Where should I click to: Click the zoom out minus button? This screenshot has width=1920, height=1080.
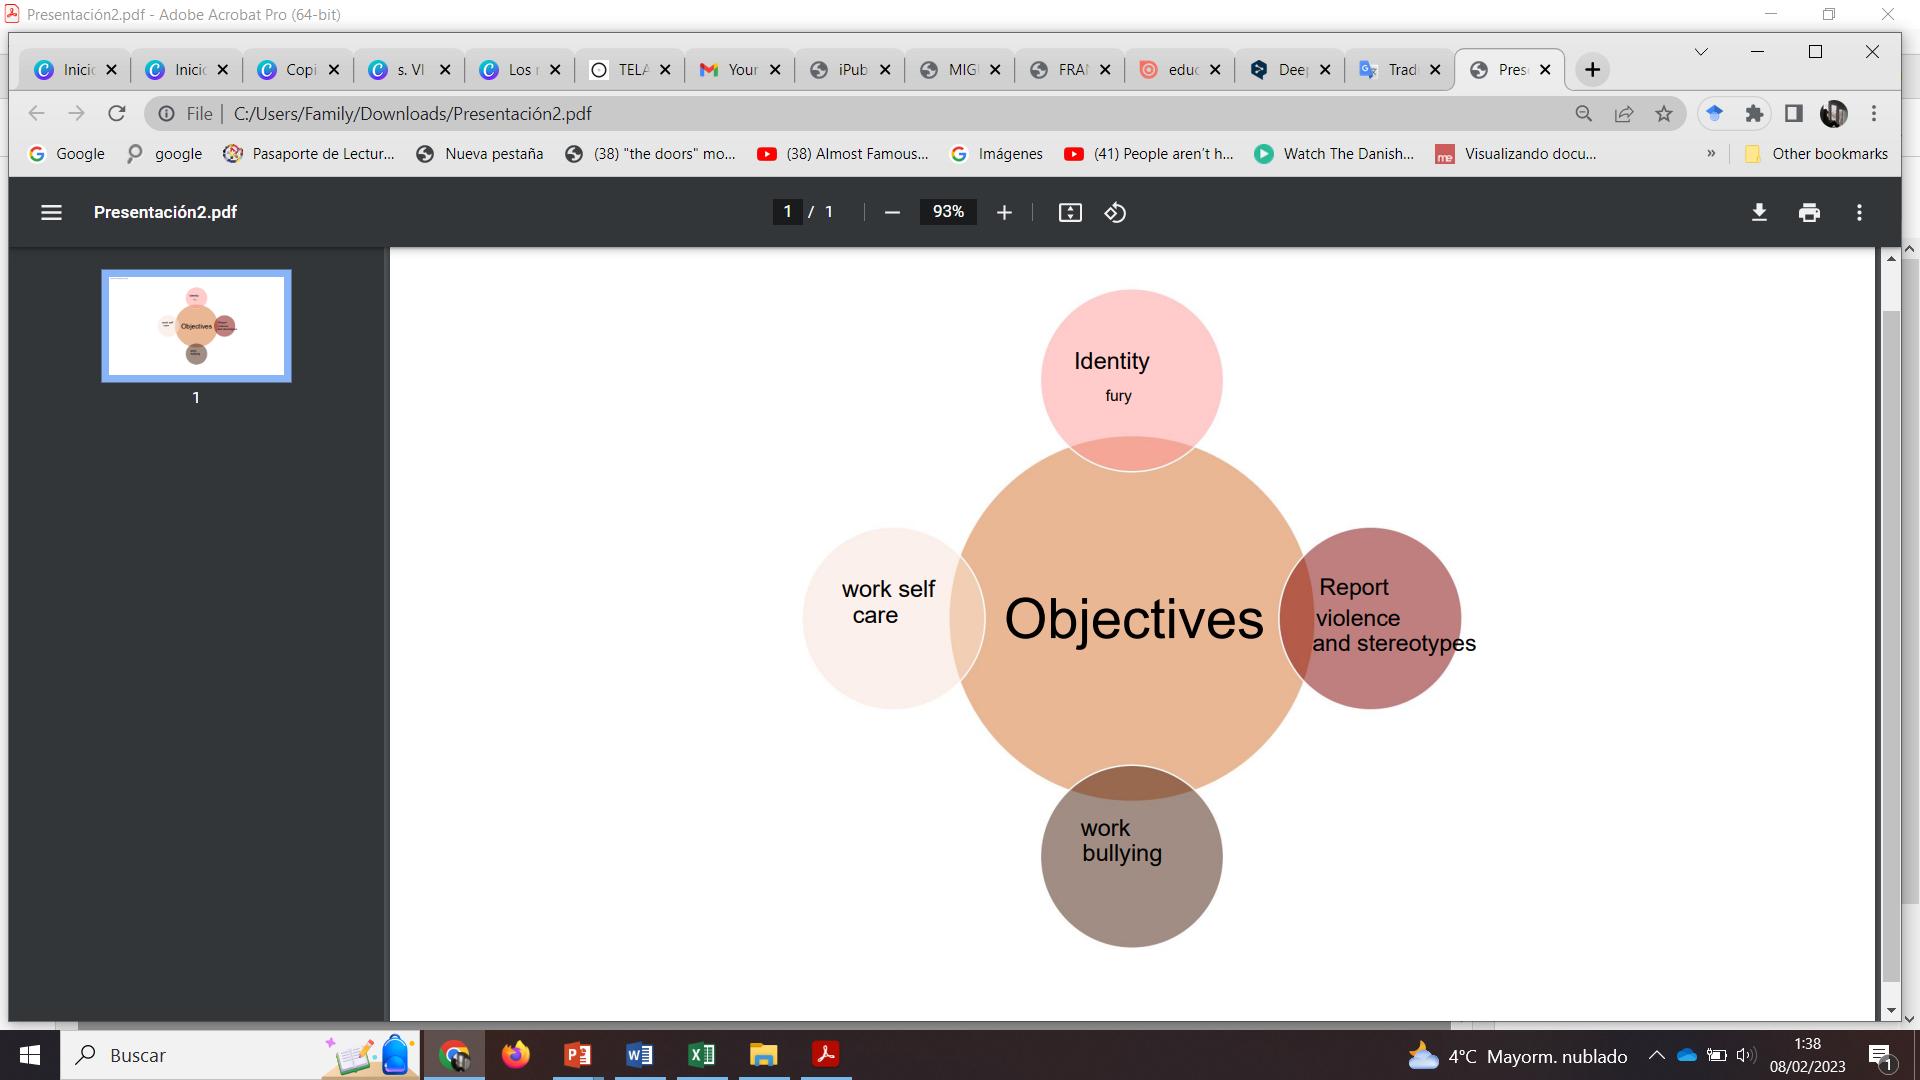point(892,212)
